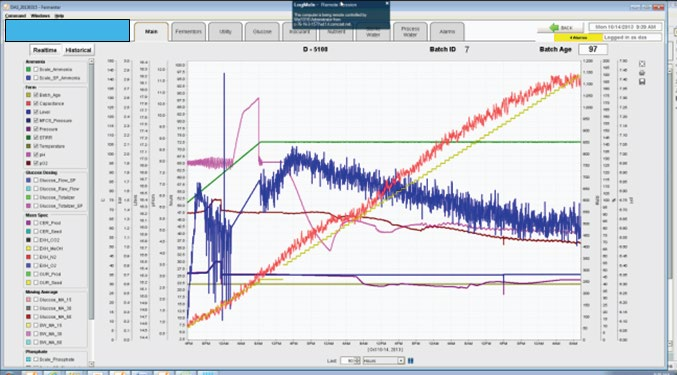Enable EXH_MeOH checkbox
677x375 pixels.
pos(36,249)
